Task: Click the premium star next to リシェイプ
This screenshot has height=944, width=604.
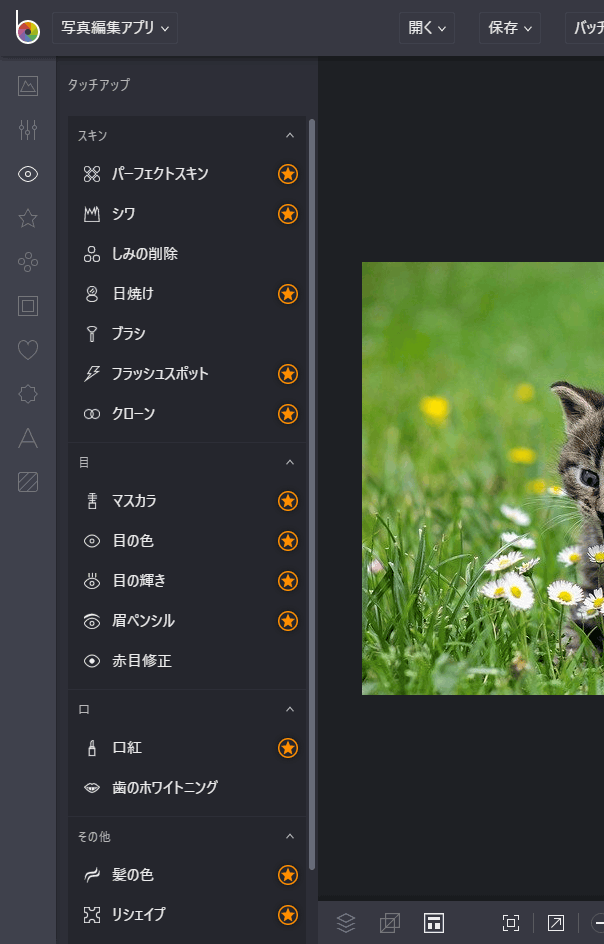Action: 288,914
